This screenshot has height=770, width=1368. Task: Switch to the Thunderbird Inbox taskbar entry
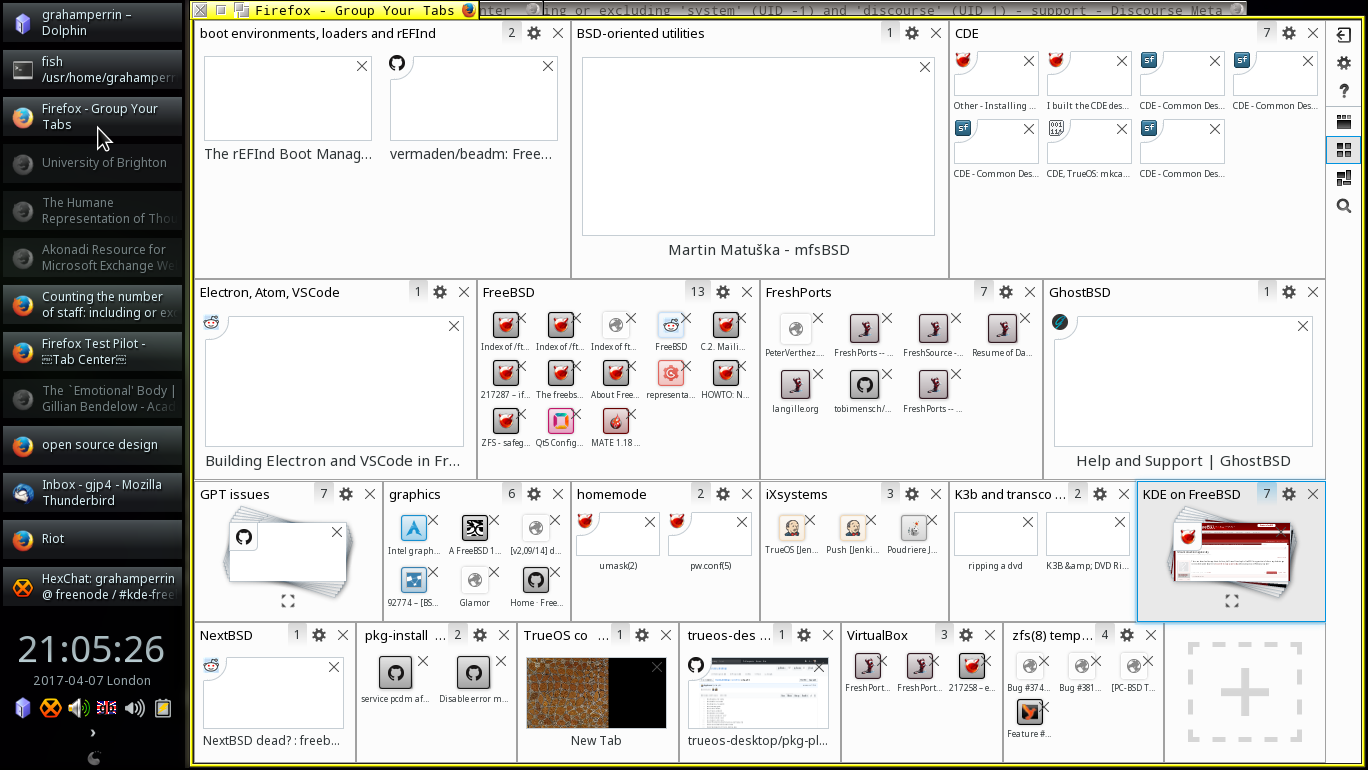[94, 492]
